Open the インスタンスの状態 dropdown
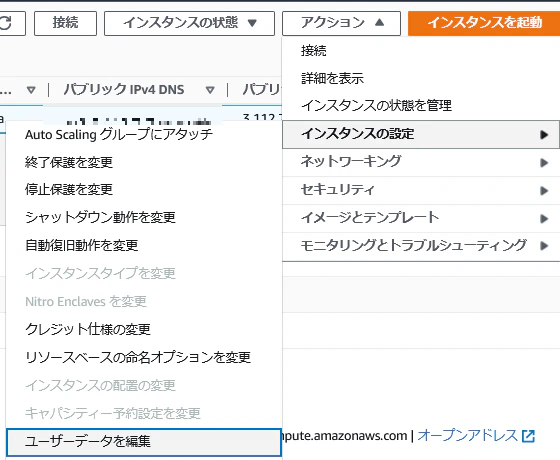560x460 pixels. click(x=189, y=23)
